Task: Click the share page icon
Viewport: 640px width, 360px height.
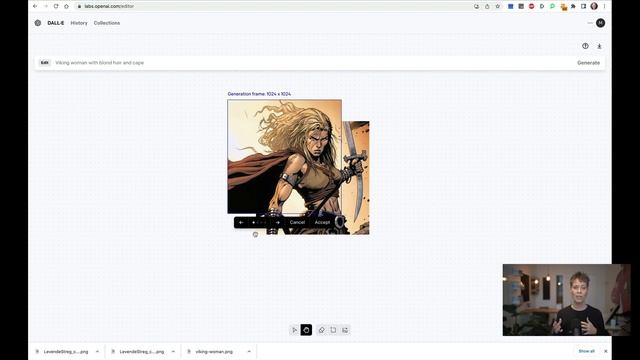Action: click(487, 6)
